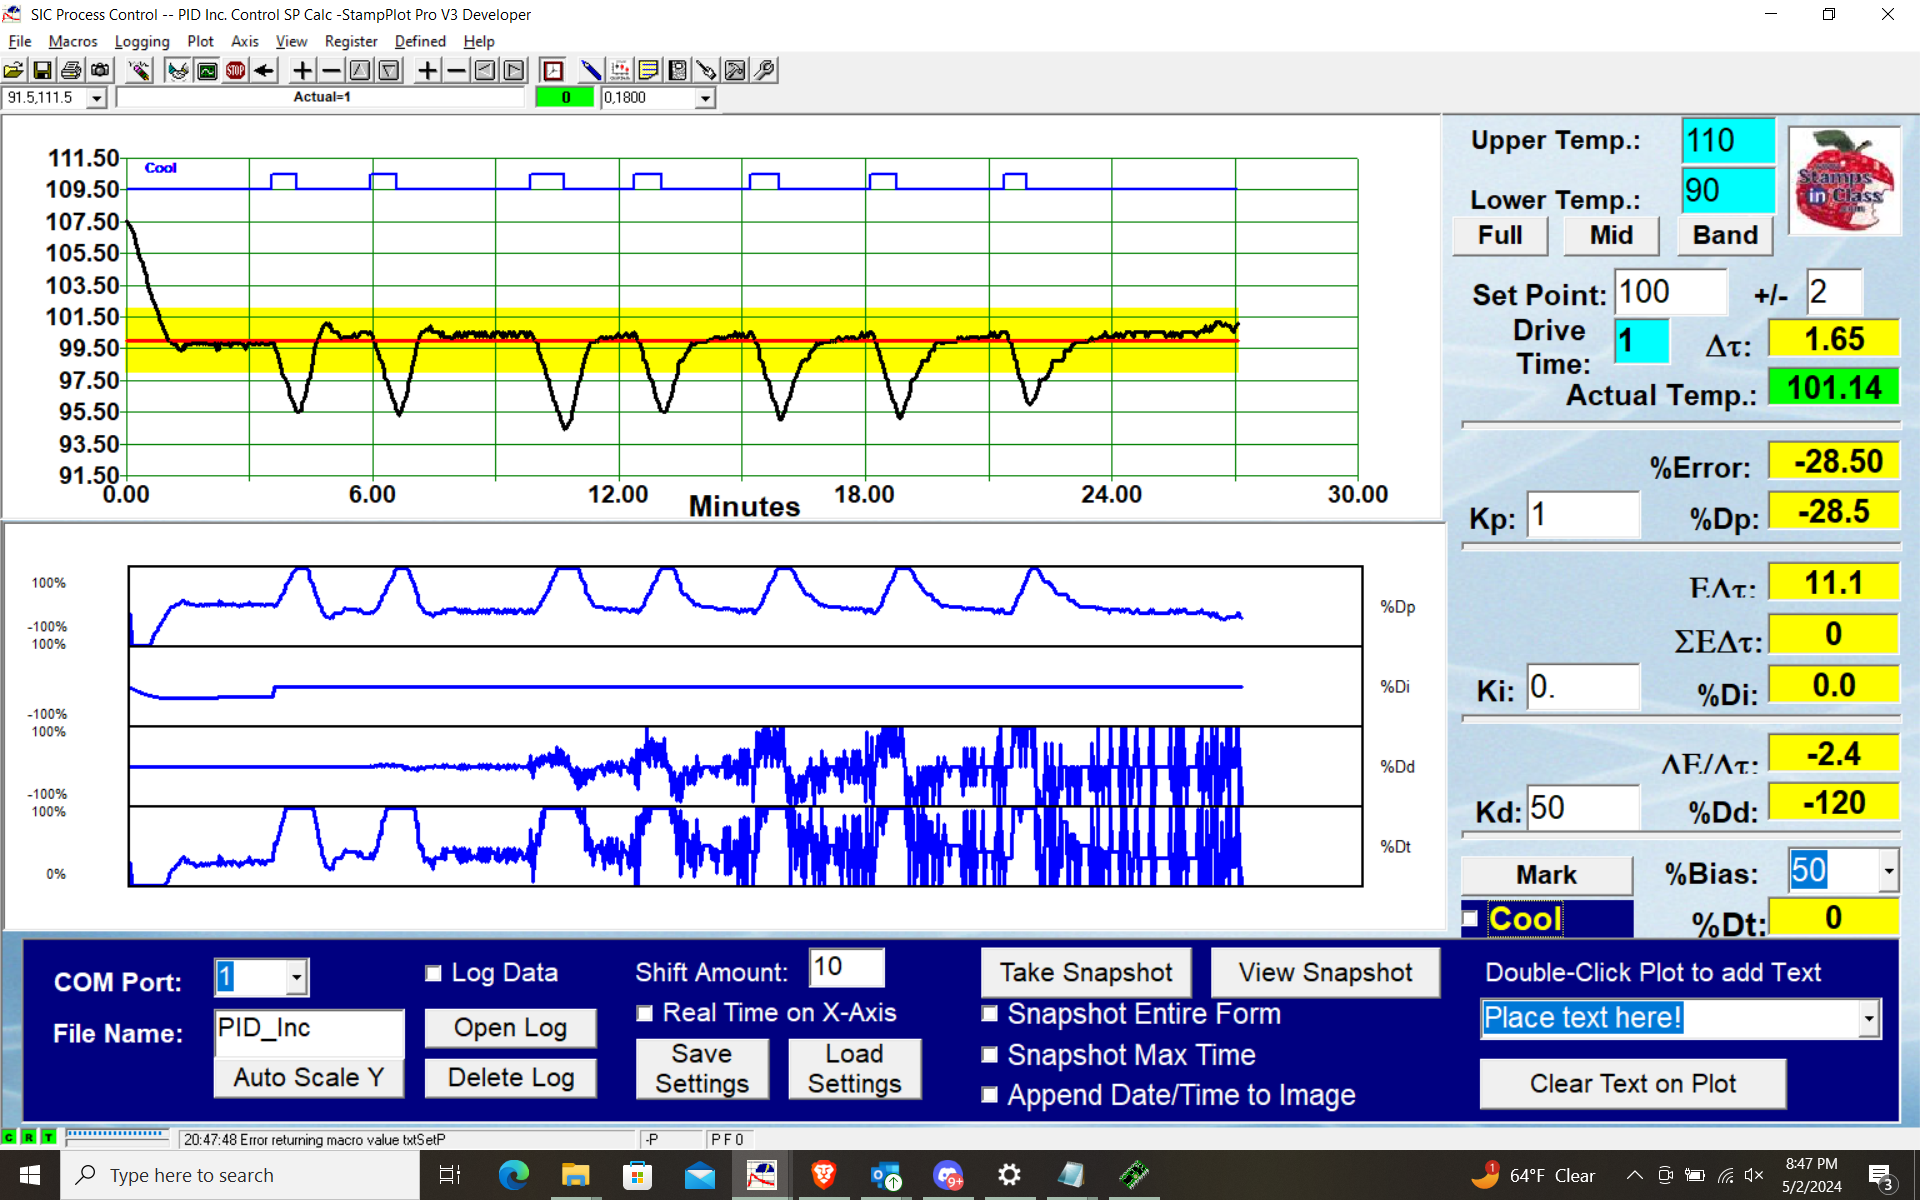Viewport: 1920px width, 1200px height.
Task: Click Clear Text on Plot button
Action: [x=1632, y=1083]
